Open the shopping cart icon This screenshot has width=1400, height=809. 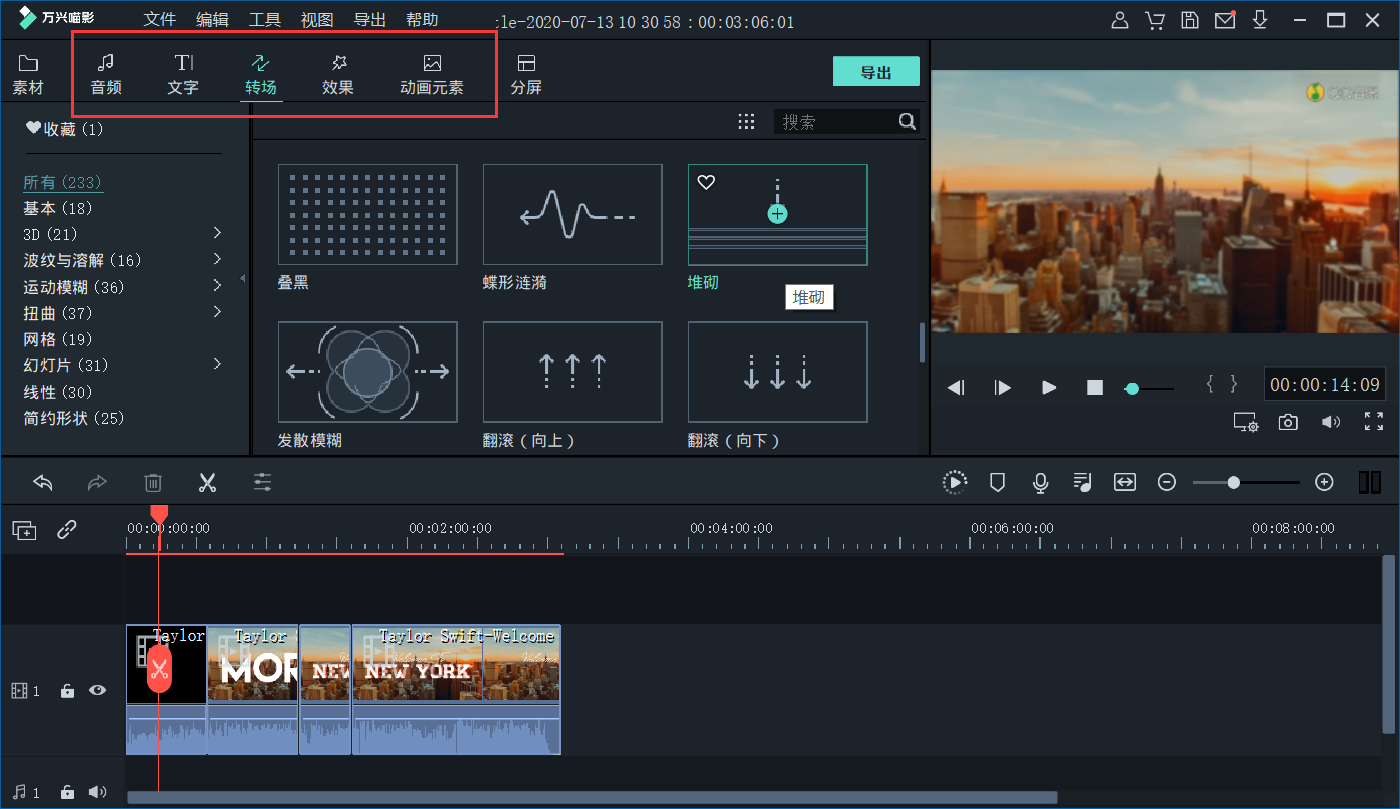tap(1154, 21)
